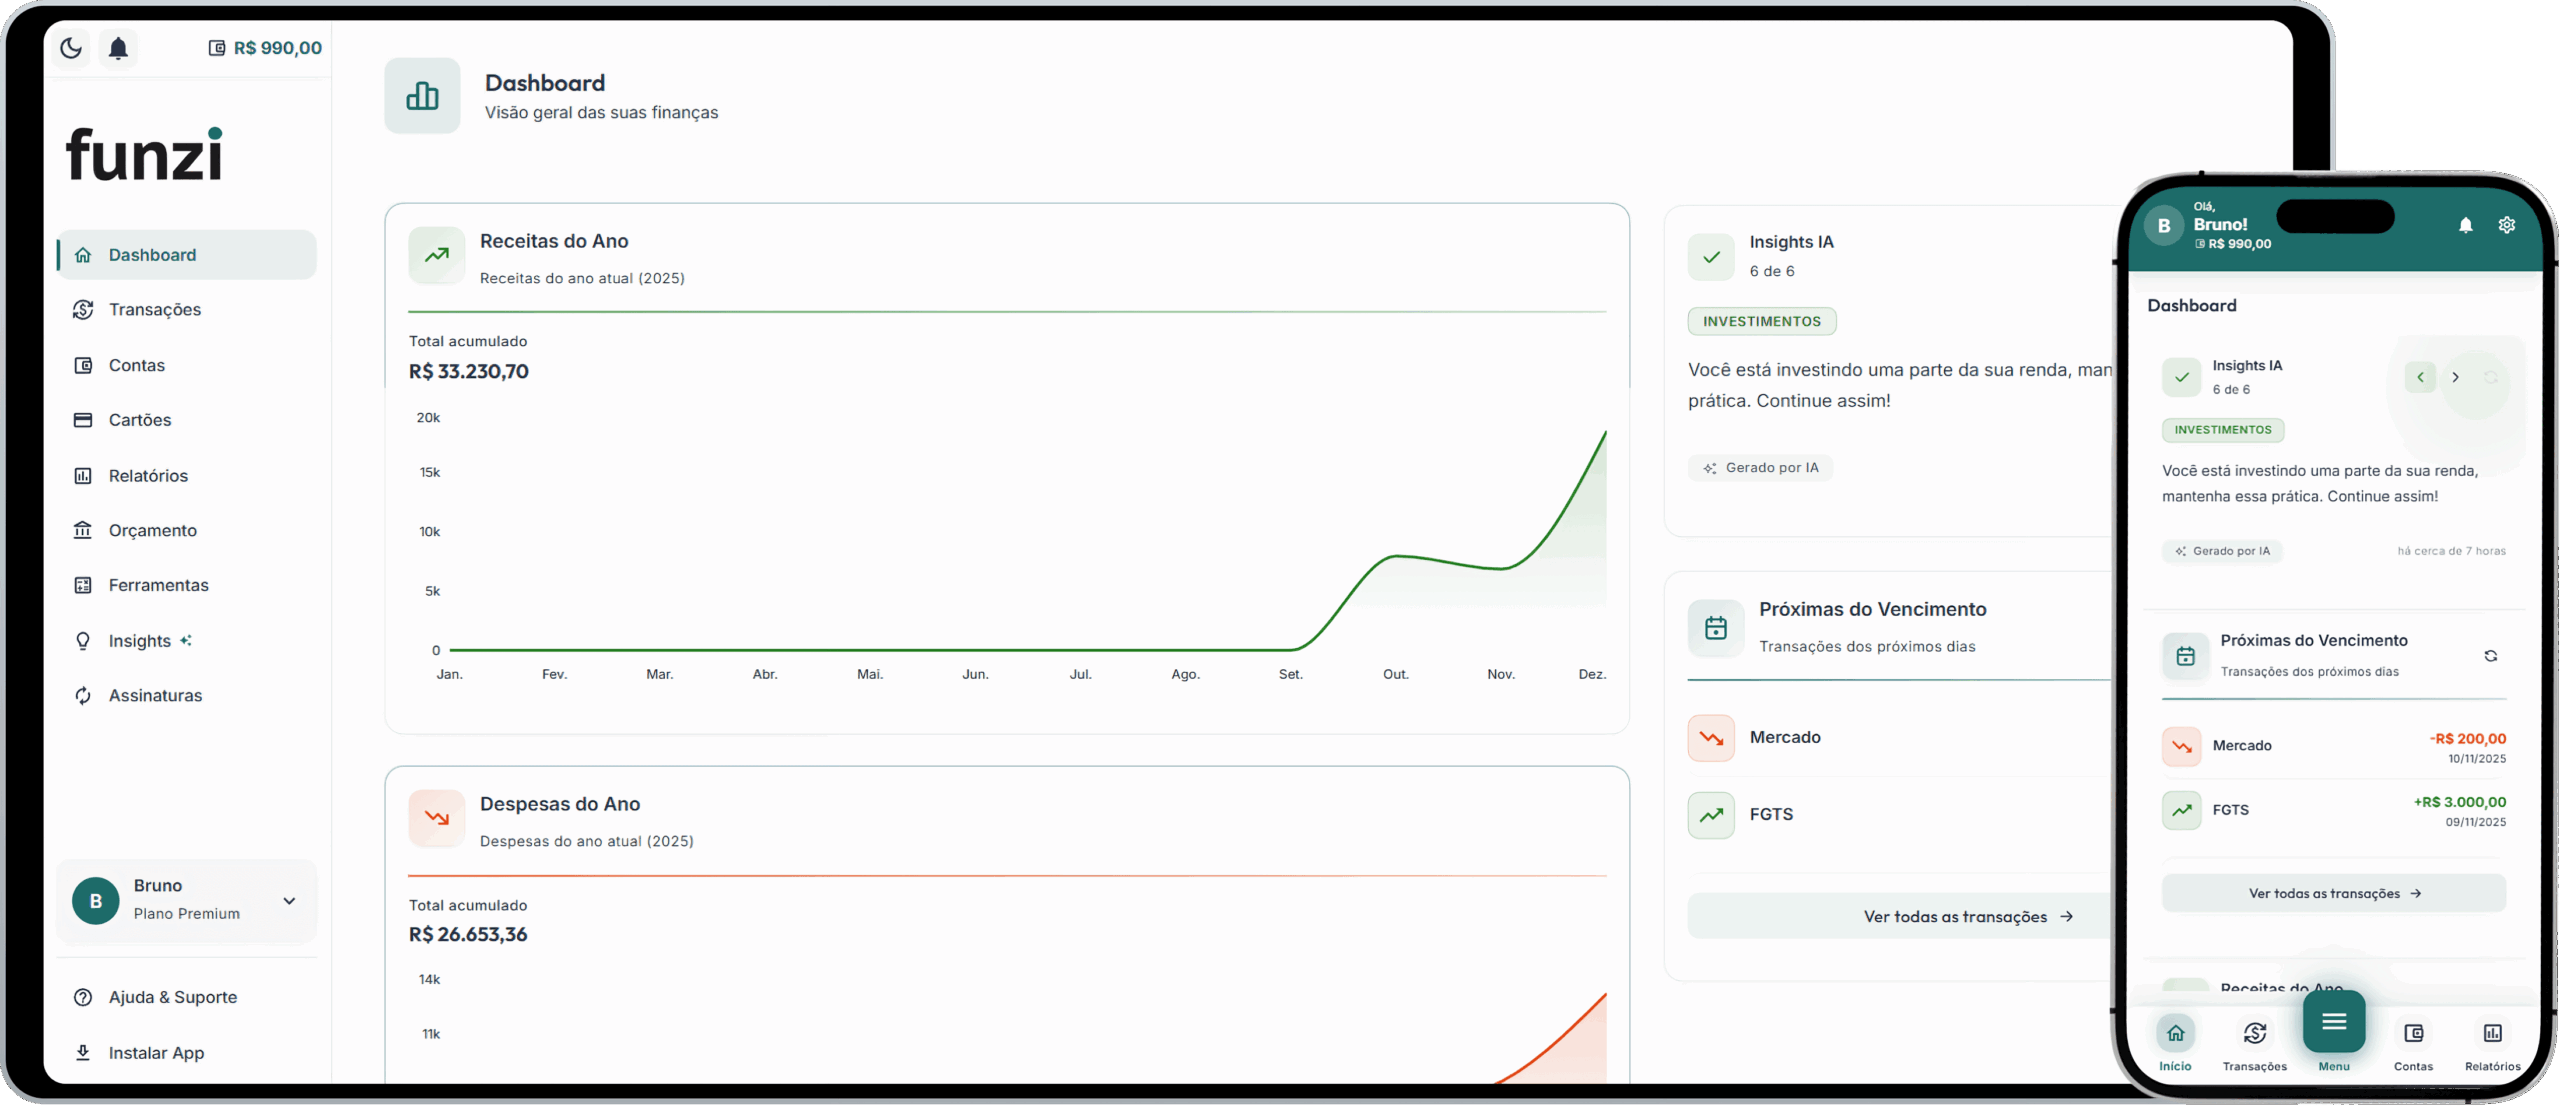Go to Cartões in the sidebar
The height and width of the screenshot is (1106, 2560).
(140, 420)
